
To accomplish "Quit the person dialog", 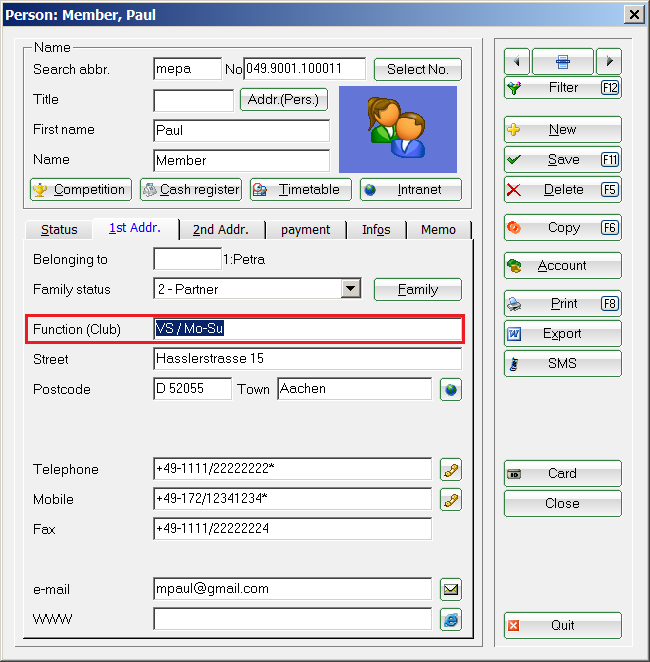I will pos(563,626).
